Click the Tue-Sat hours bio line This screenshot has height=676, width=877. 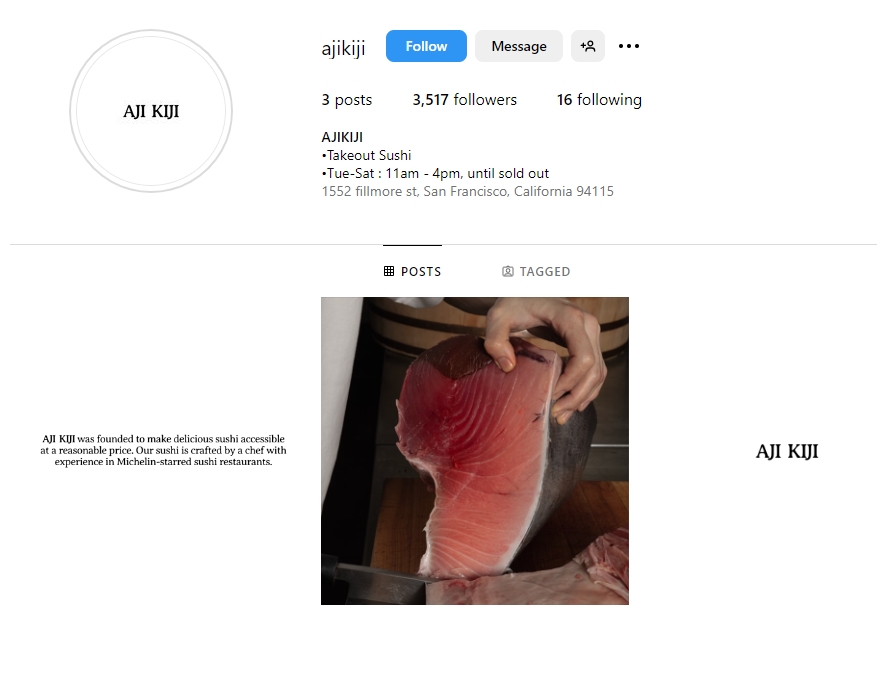[435, 173]
